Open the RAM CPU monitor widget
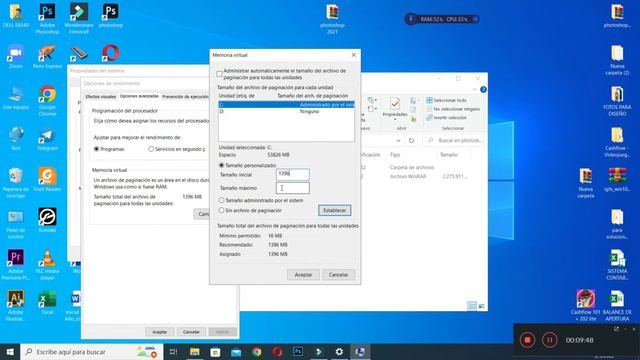The height and width of the screenshot is (360, 640). pos(442,19)
